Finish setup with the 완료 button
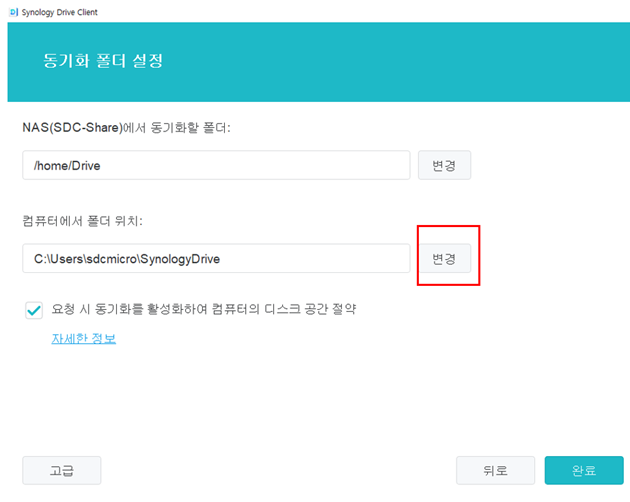 (x=584, y=470)
